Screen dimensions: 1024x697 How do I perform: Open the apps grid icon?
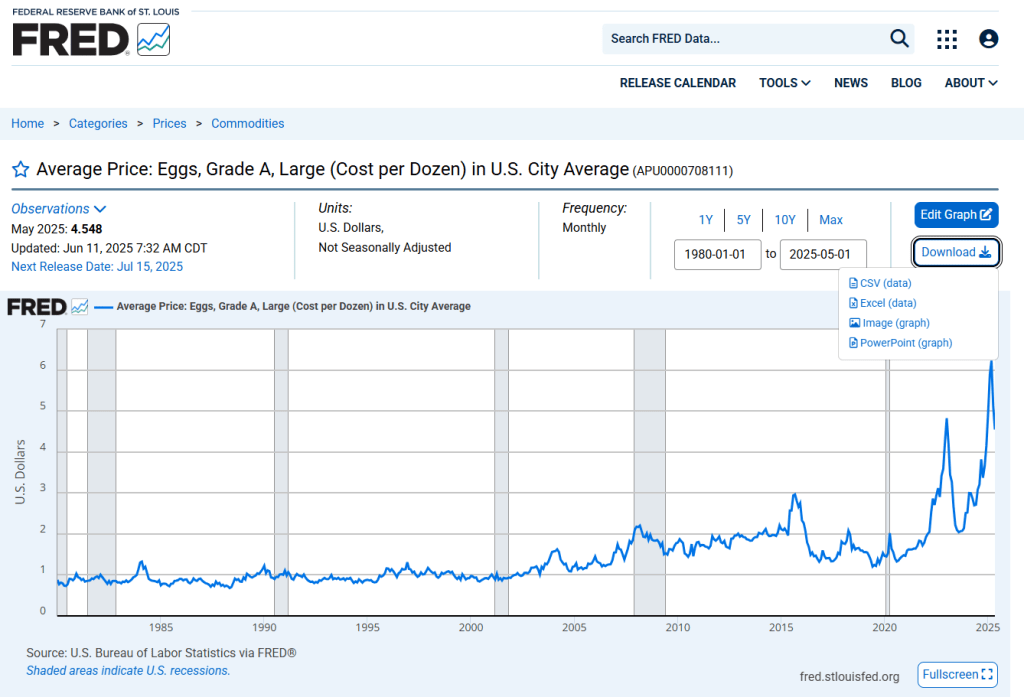point(946,39)
